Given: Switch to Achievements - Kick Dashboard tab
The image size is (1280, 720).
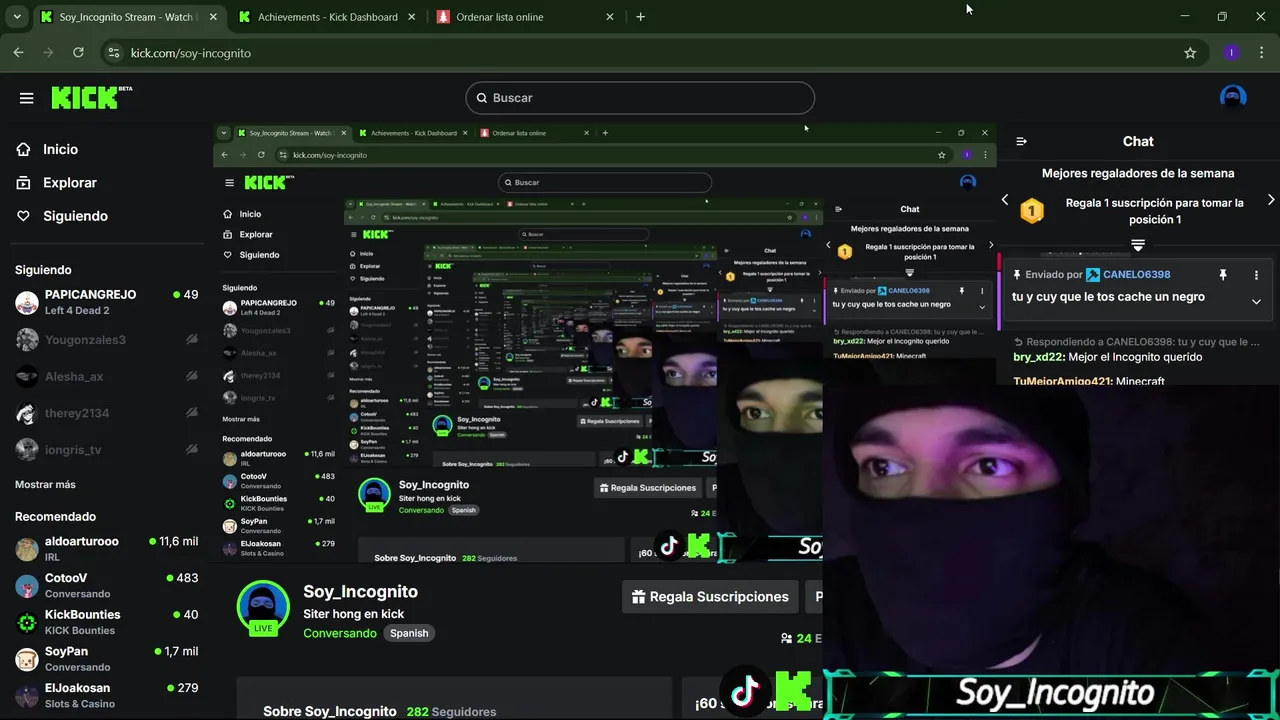Looking at the screenshot, I should [x=328, y=17].
